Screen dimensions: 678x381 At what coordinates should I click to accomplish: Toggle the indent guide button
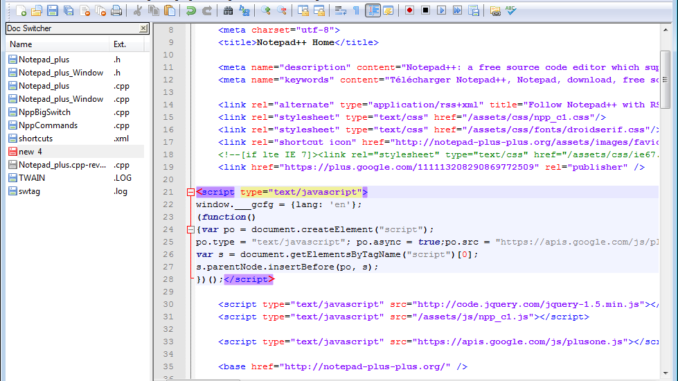coord(372,11)
